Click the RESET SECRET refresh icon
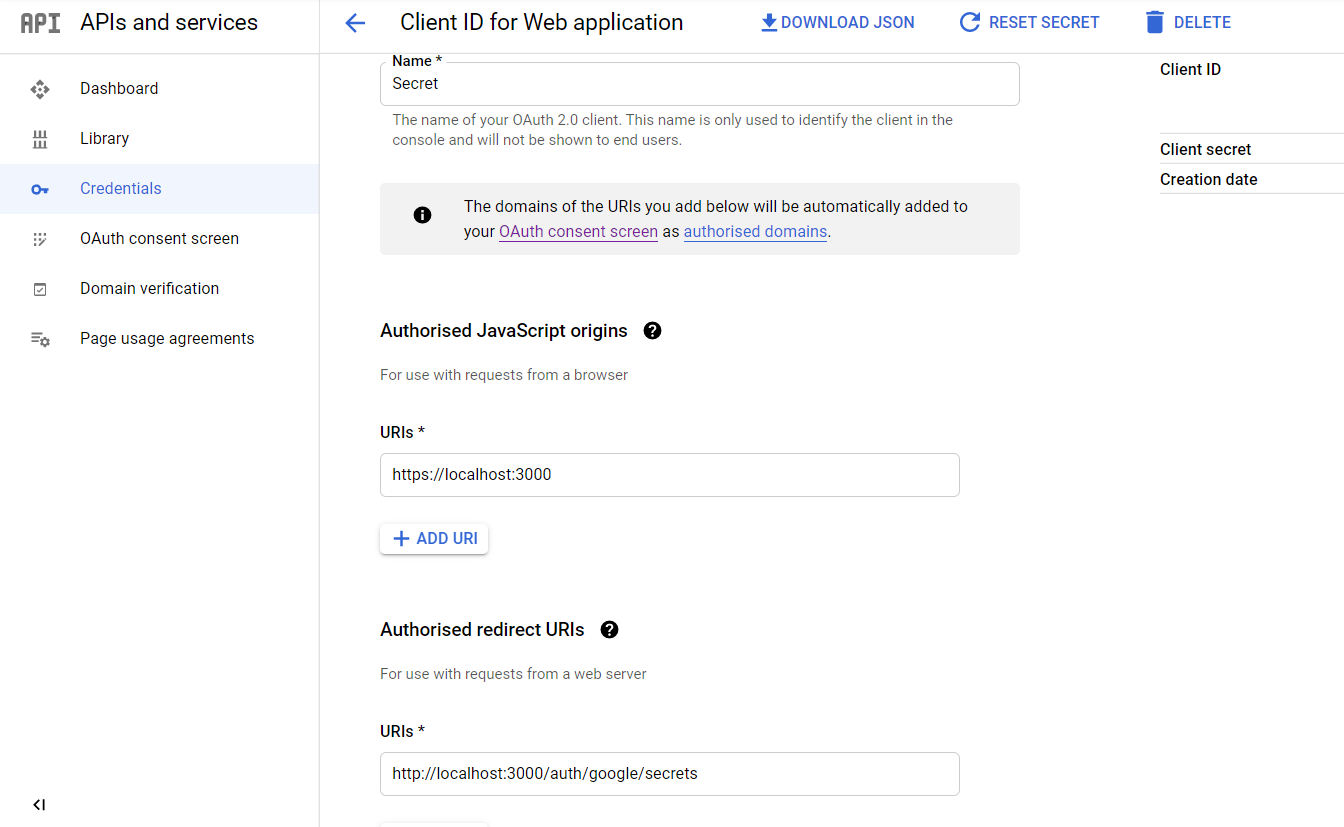1344x827 pixels. tap(969, 21)
